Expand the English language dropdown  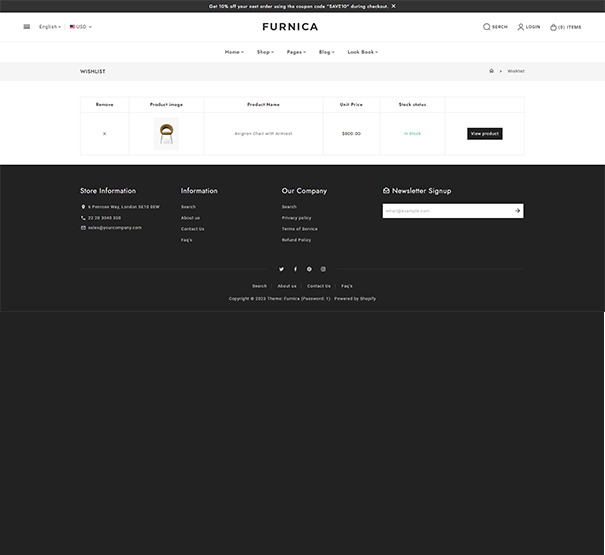pos(49,27)
